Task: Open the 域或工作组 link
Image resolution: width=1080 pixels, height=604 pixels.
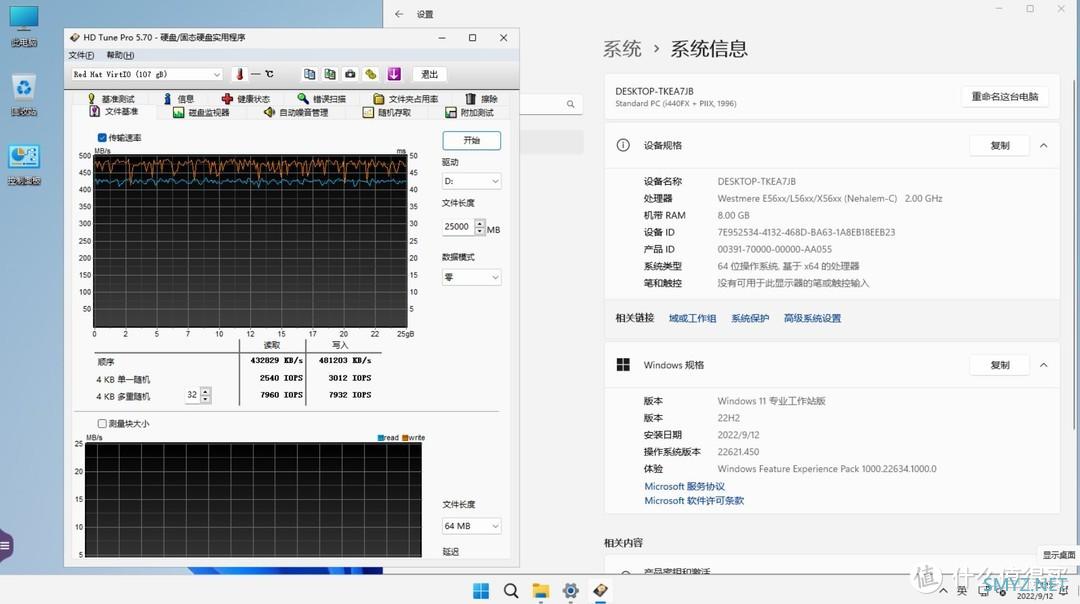Action: point(692,318)
